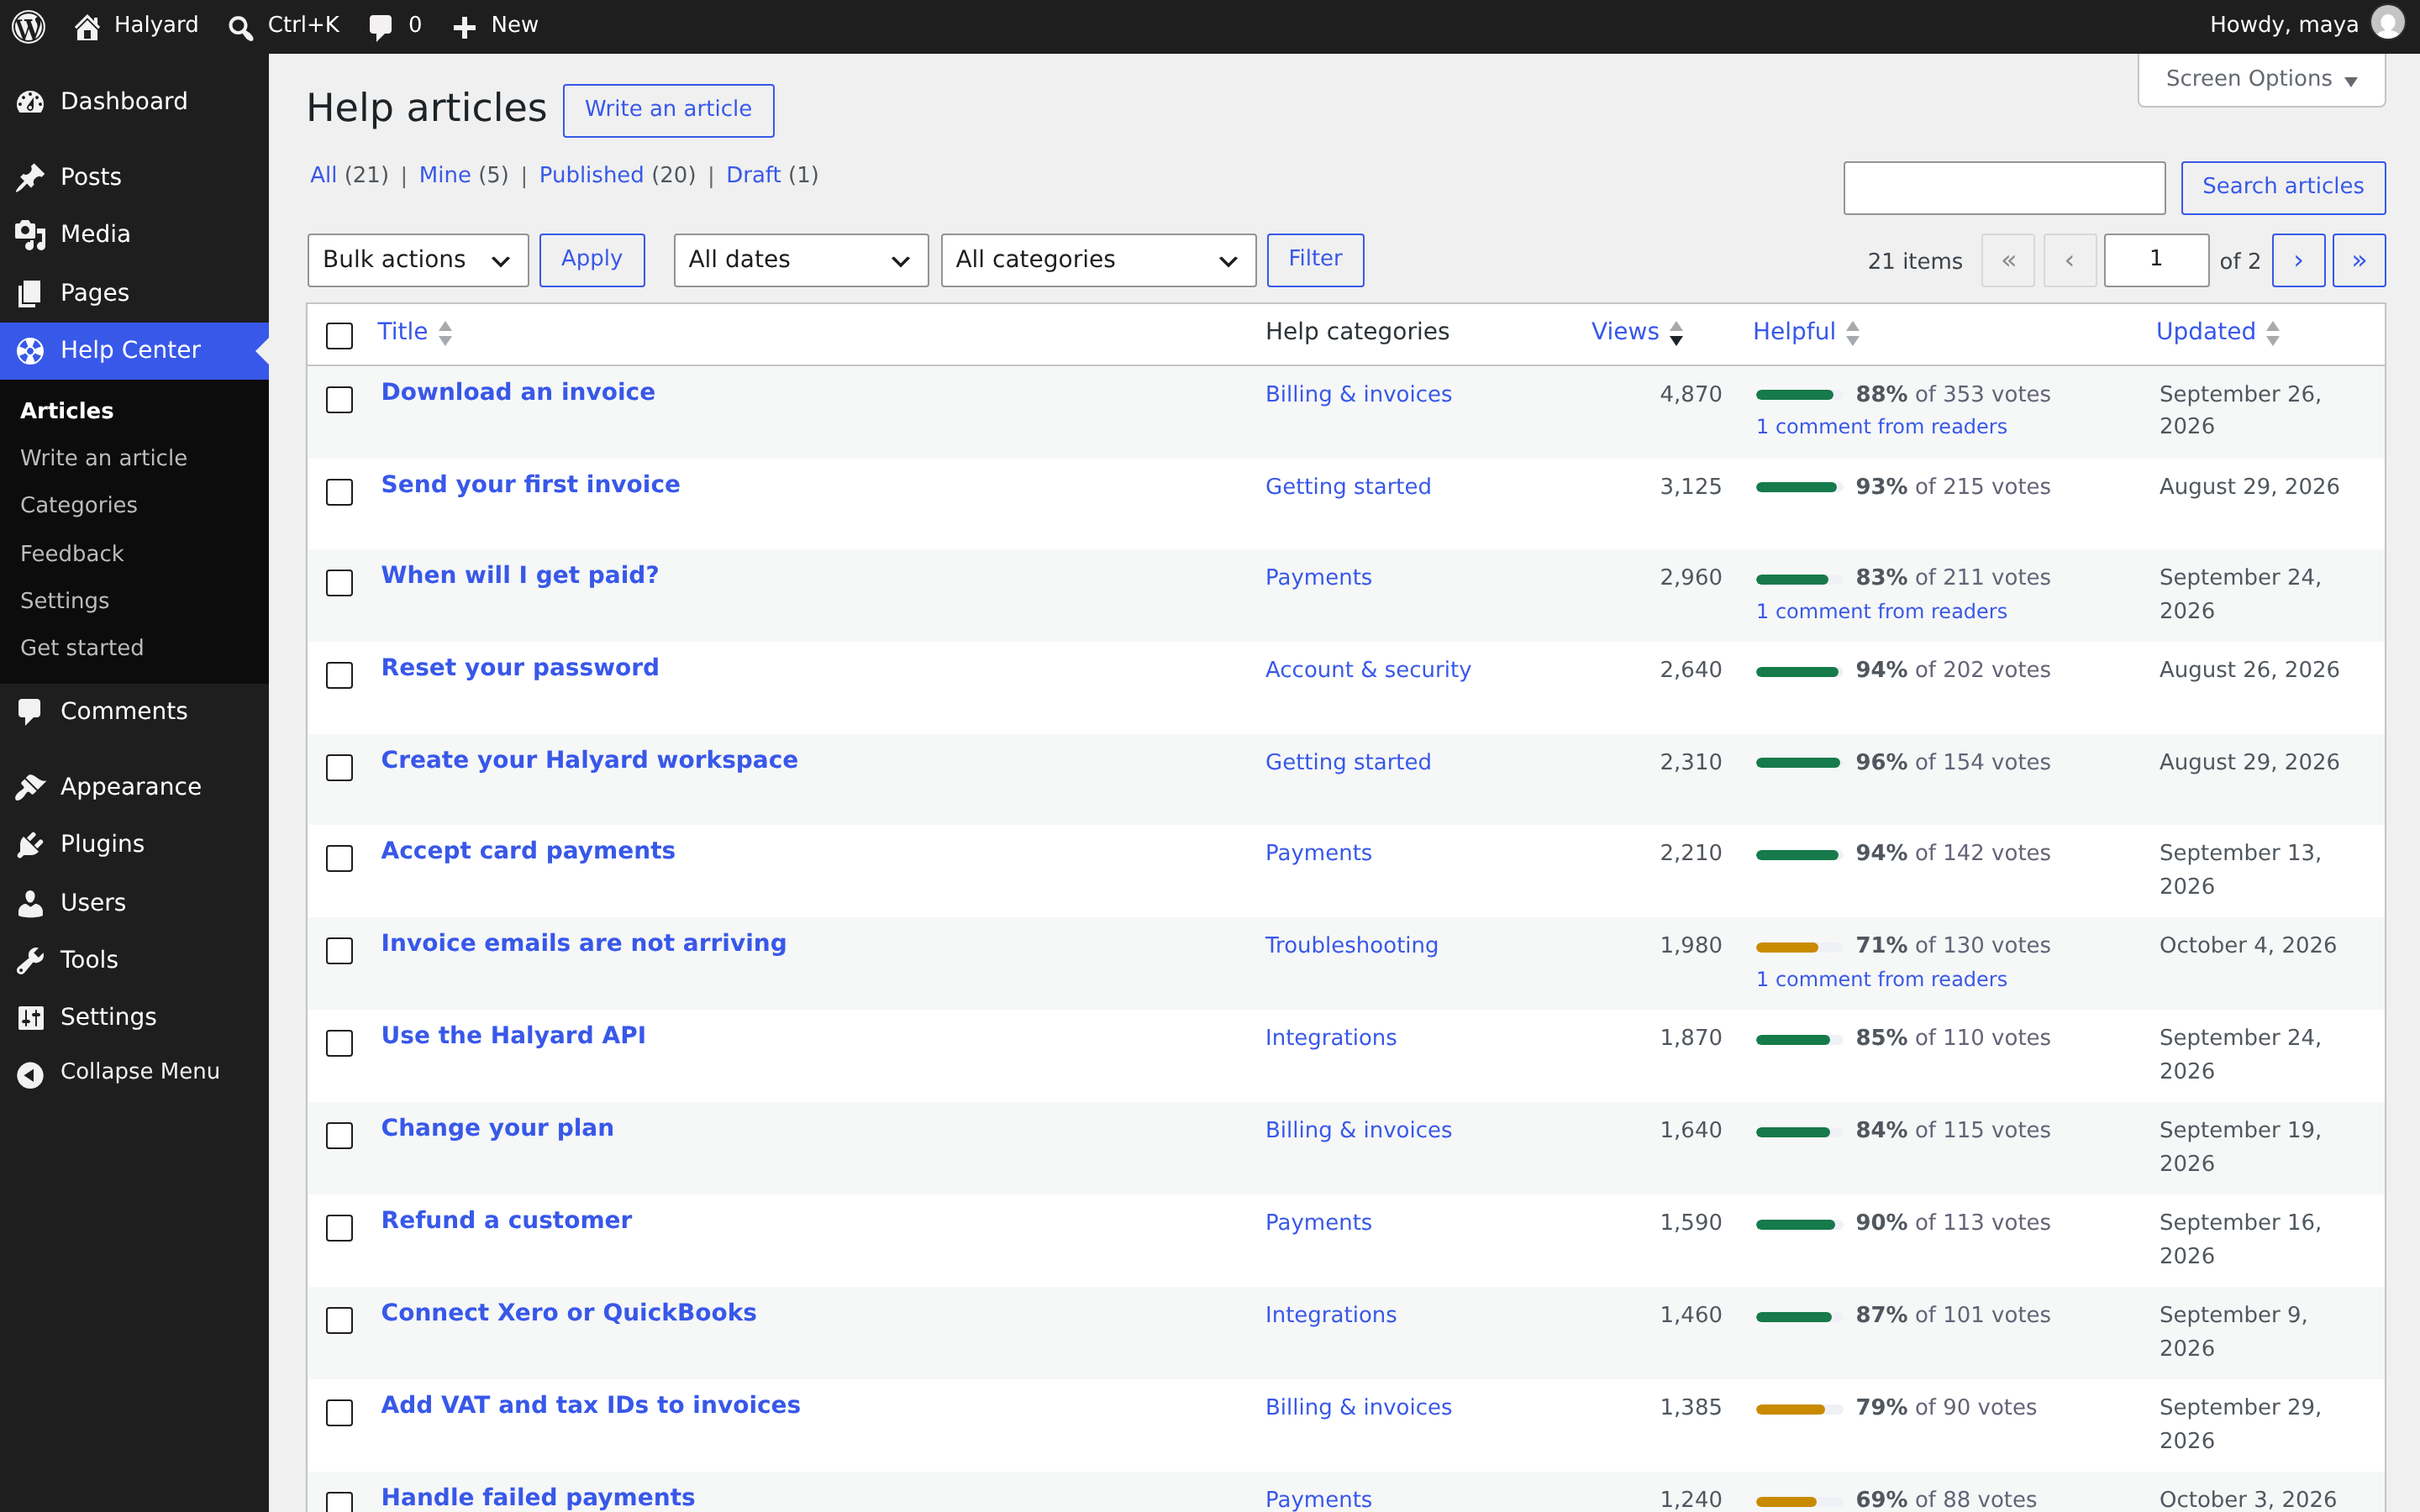Viewport: 2420px width, 1512px height.
Task: Switch to the Draft articles filter
Action: pos(753,175)
